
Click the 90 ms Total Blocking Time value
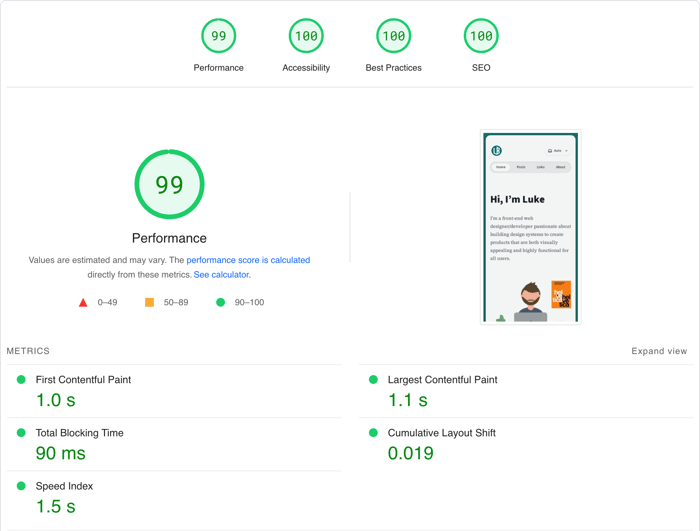pos(60,453)
